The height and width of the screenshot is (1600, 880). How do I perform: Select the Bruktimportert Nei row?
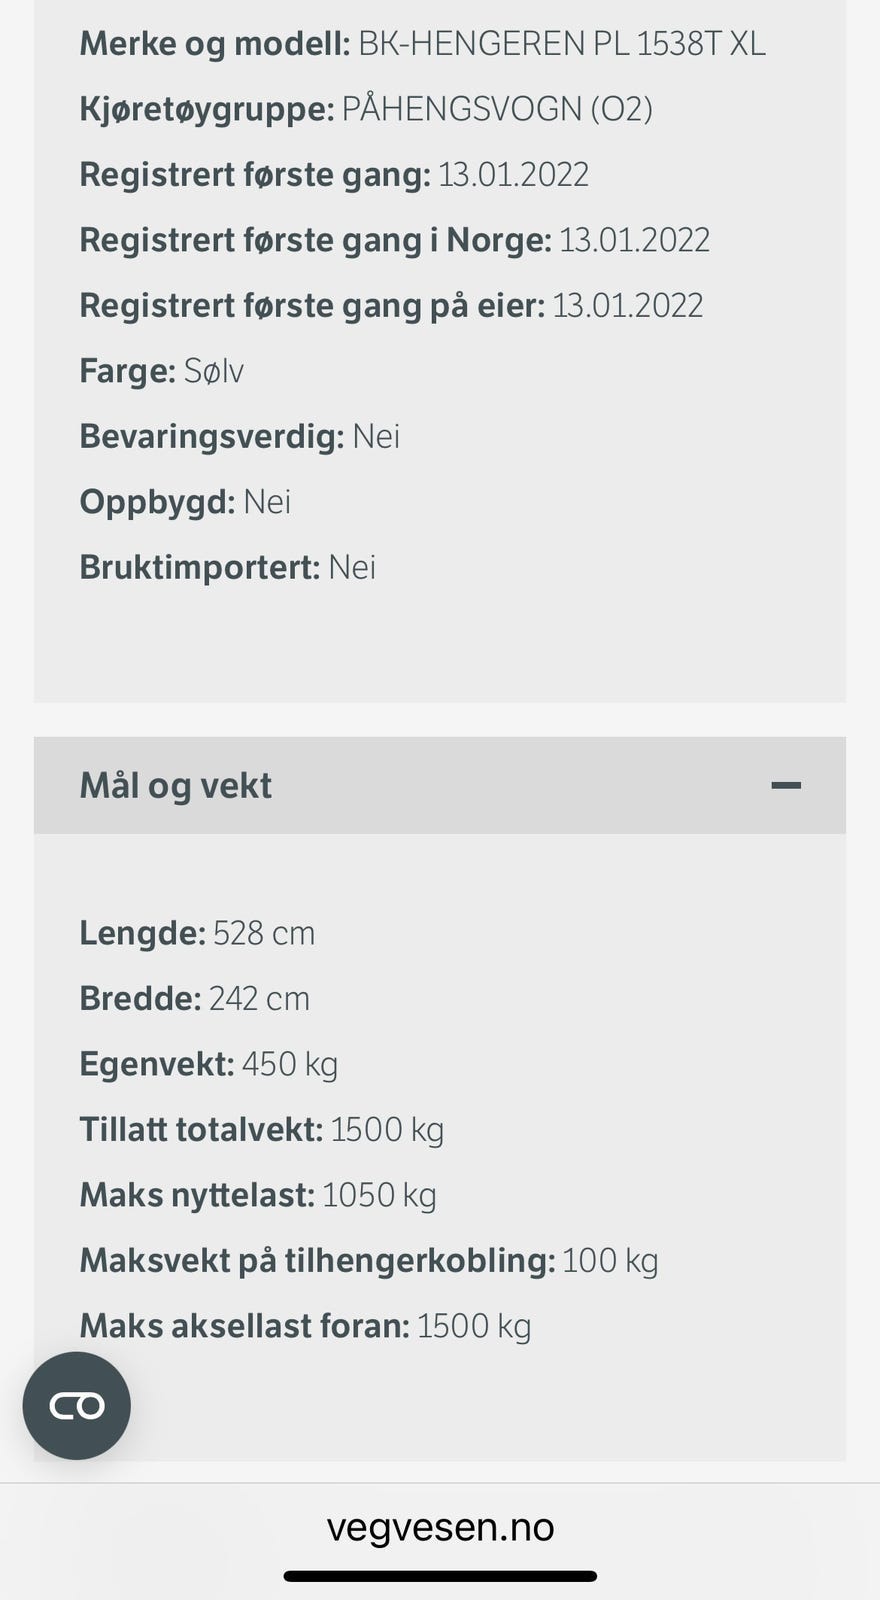[227, 568]
